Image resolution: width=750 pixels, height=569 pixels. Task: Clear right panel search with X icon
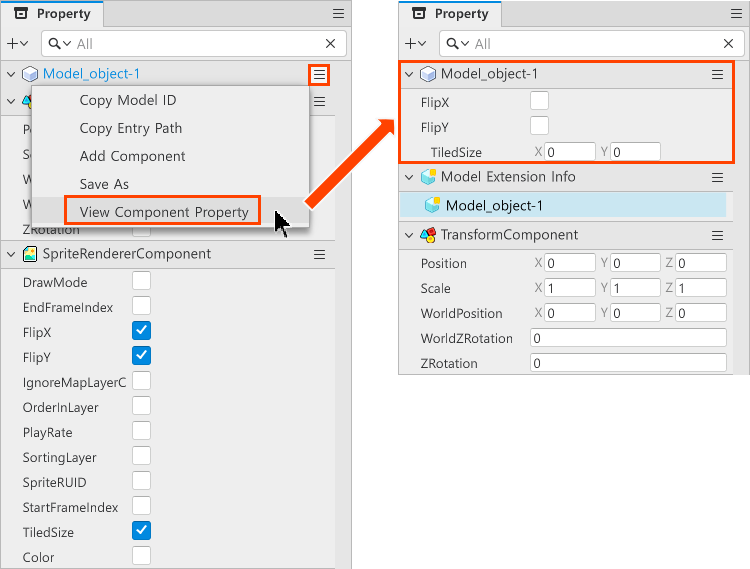[729, 44]
